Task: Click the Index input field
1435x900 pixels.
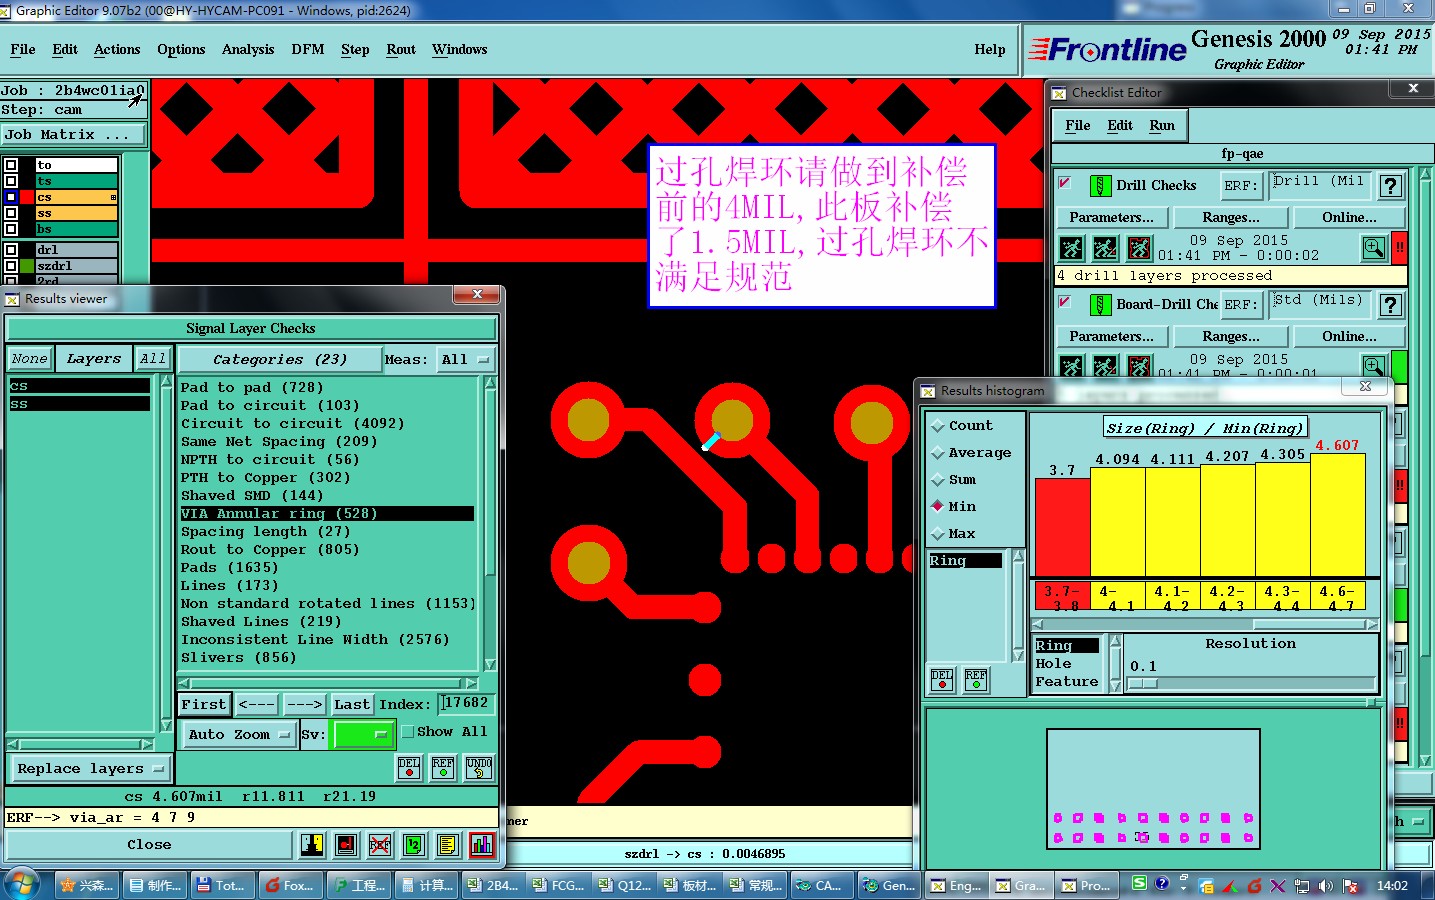Action: [x=466, y=704]
